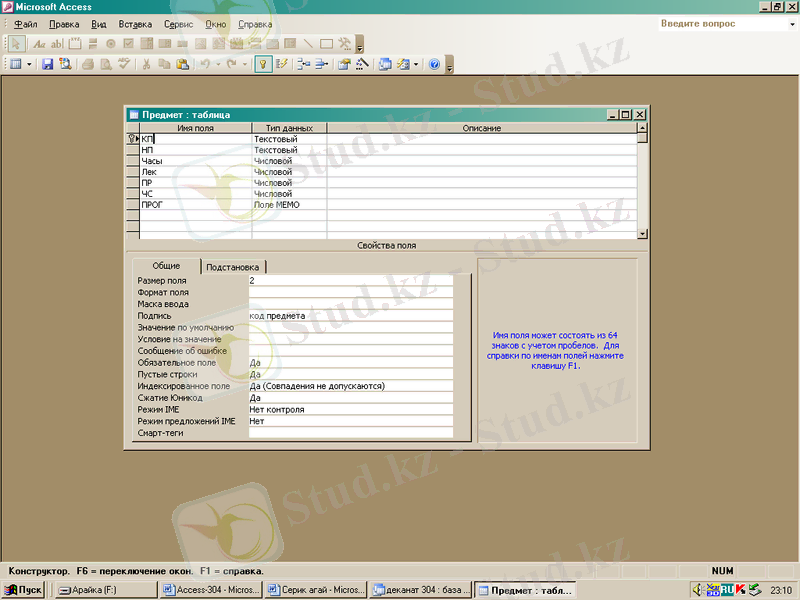Open the Пуск start button
The image size is (800, 600).
pos(23,590)
